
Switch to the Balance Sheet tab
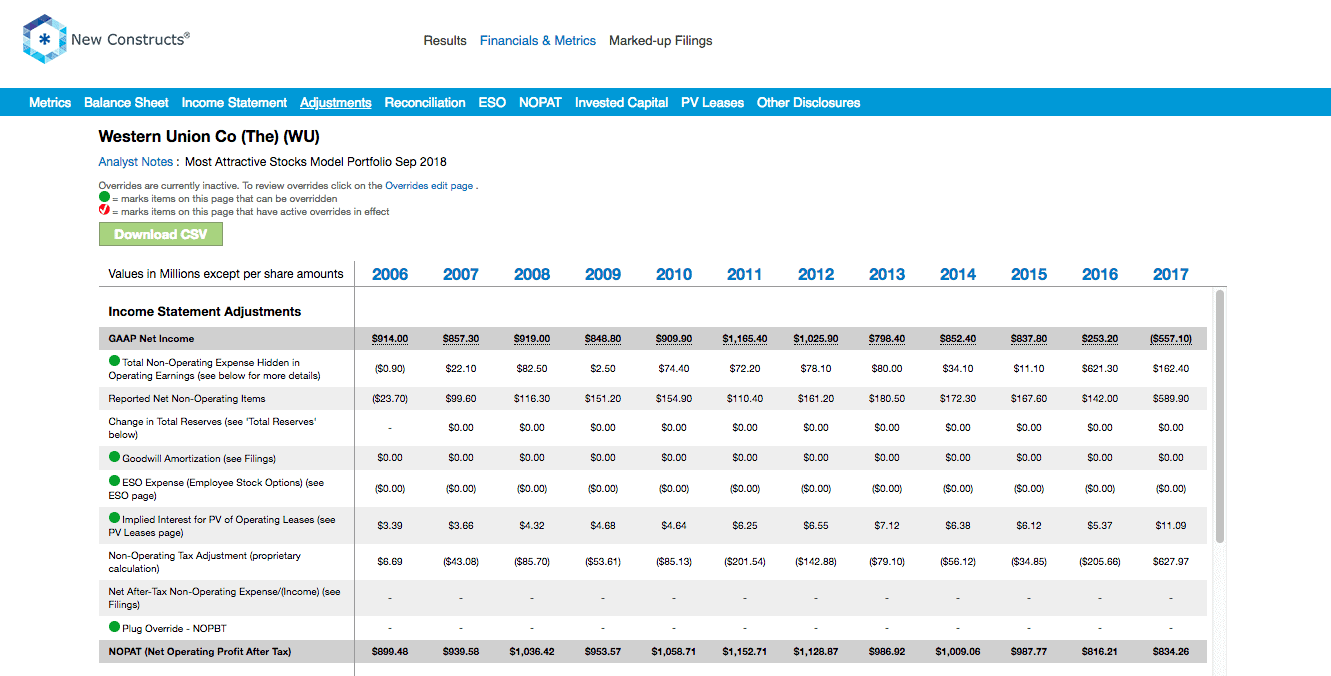pyautogui.click(x=126, y=102)
